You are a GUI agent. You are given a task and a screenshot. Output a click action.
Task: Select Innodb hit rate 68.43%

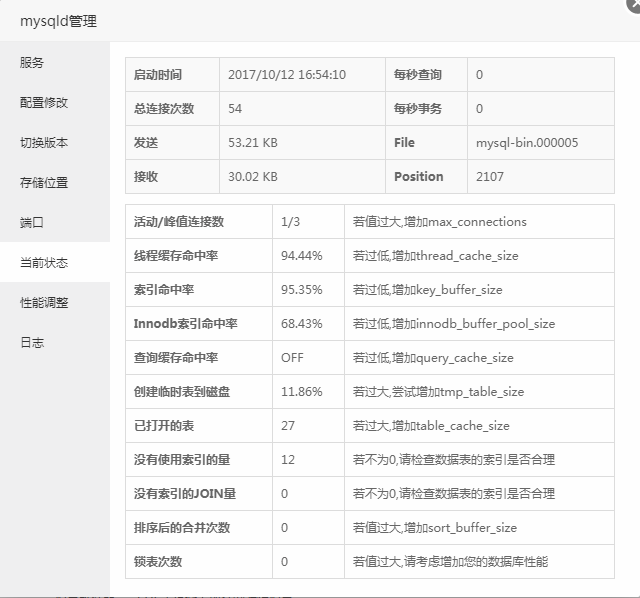tap(302, 323)
